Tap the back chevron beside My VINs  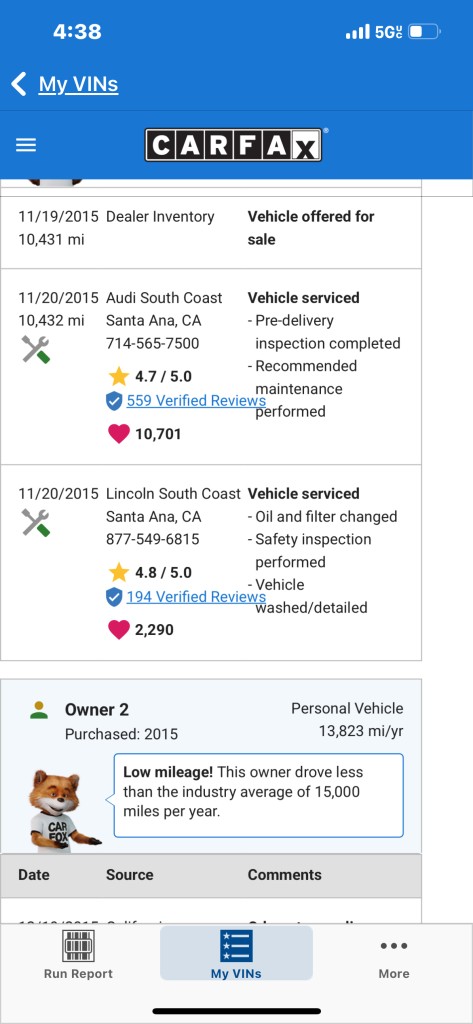pyautogui.click(x=19, y=84)
